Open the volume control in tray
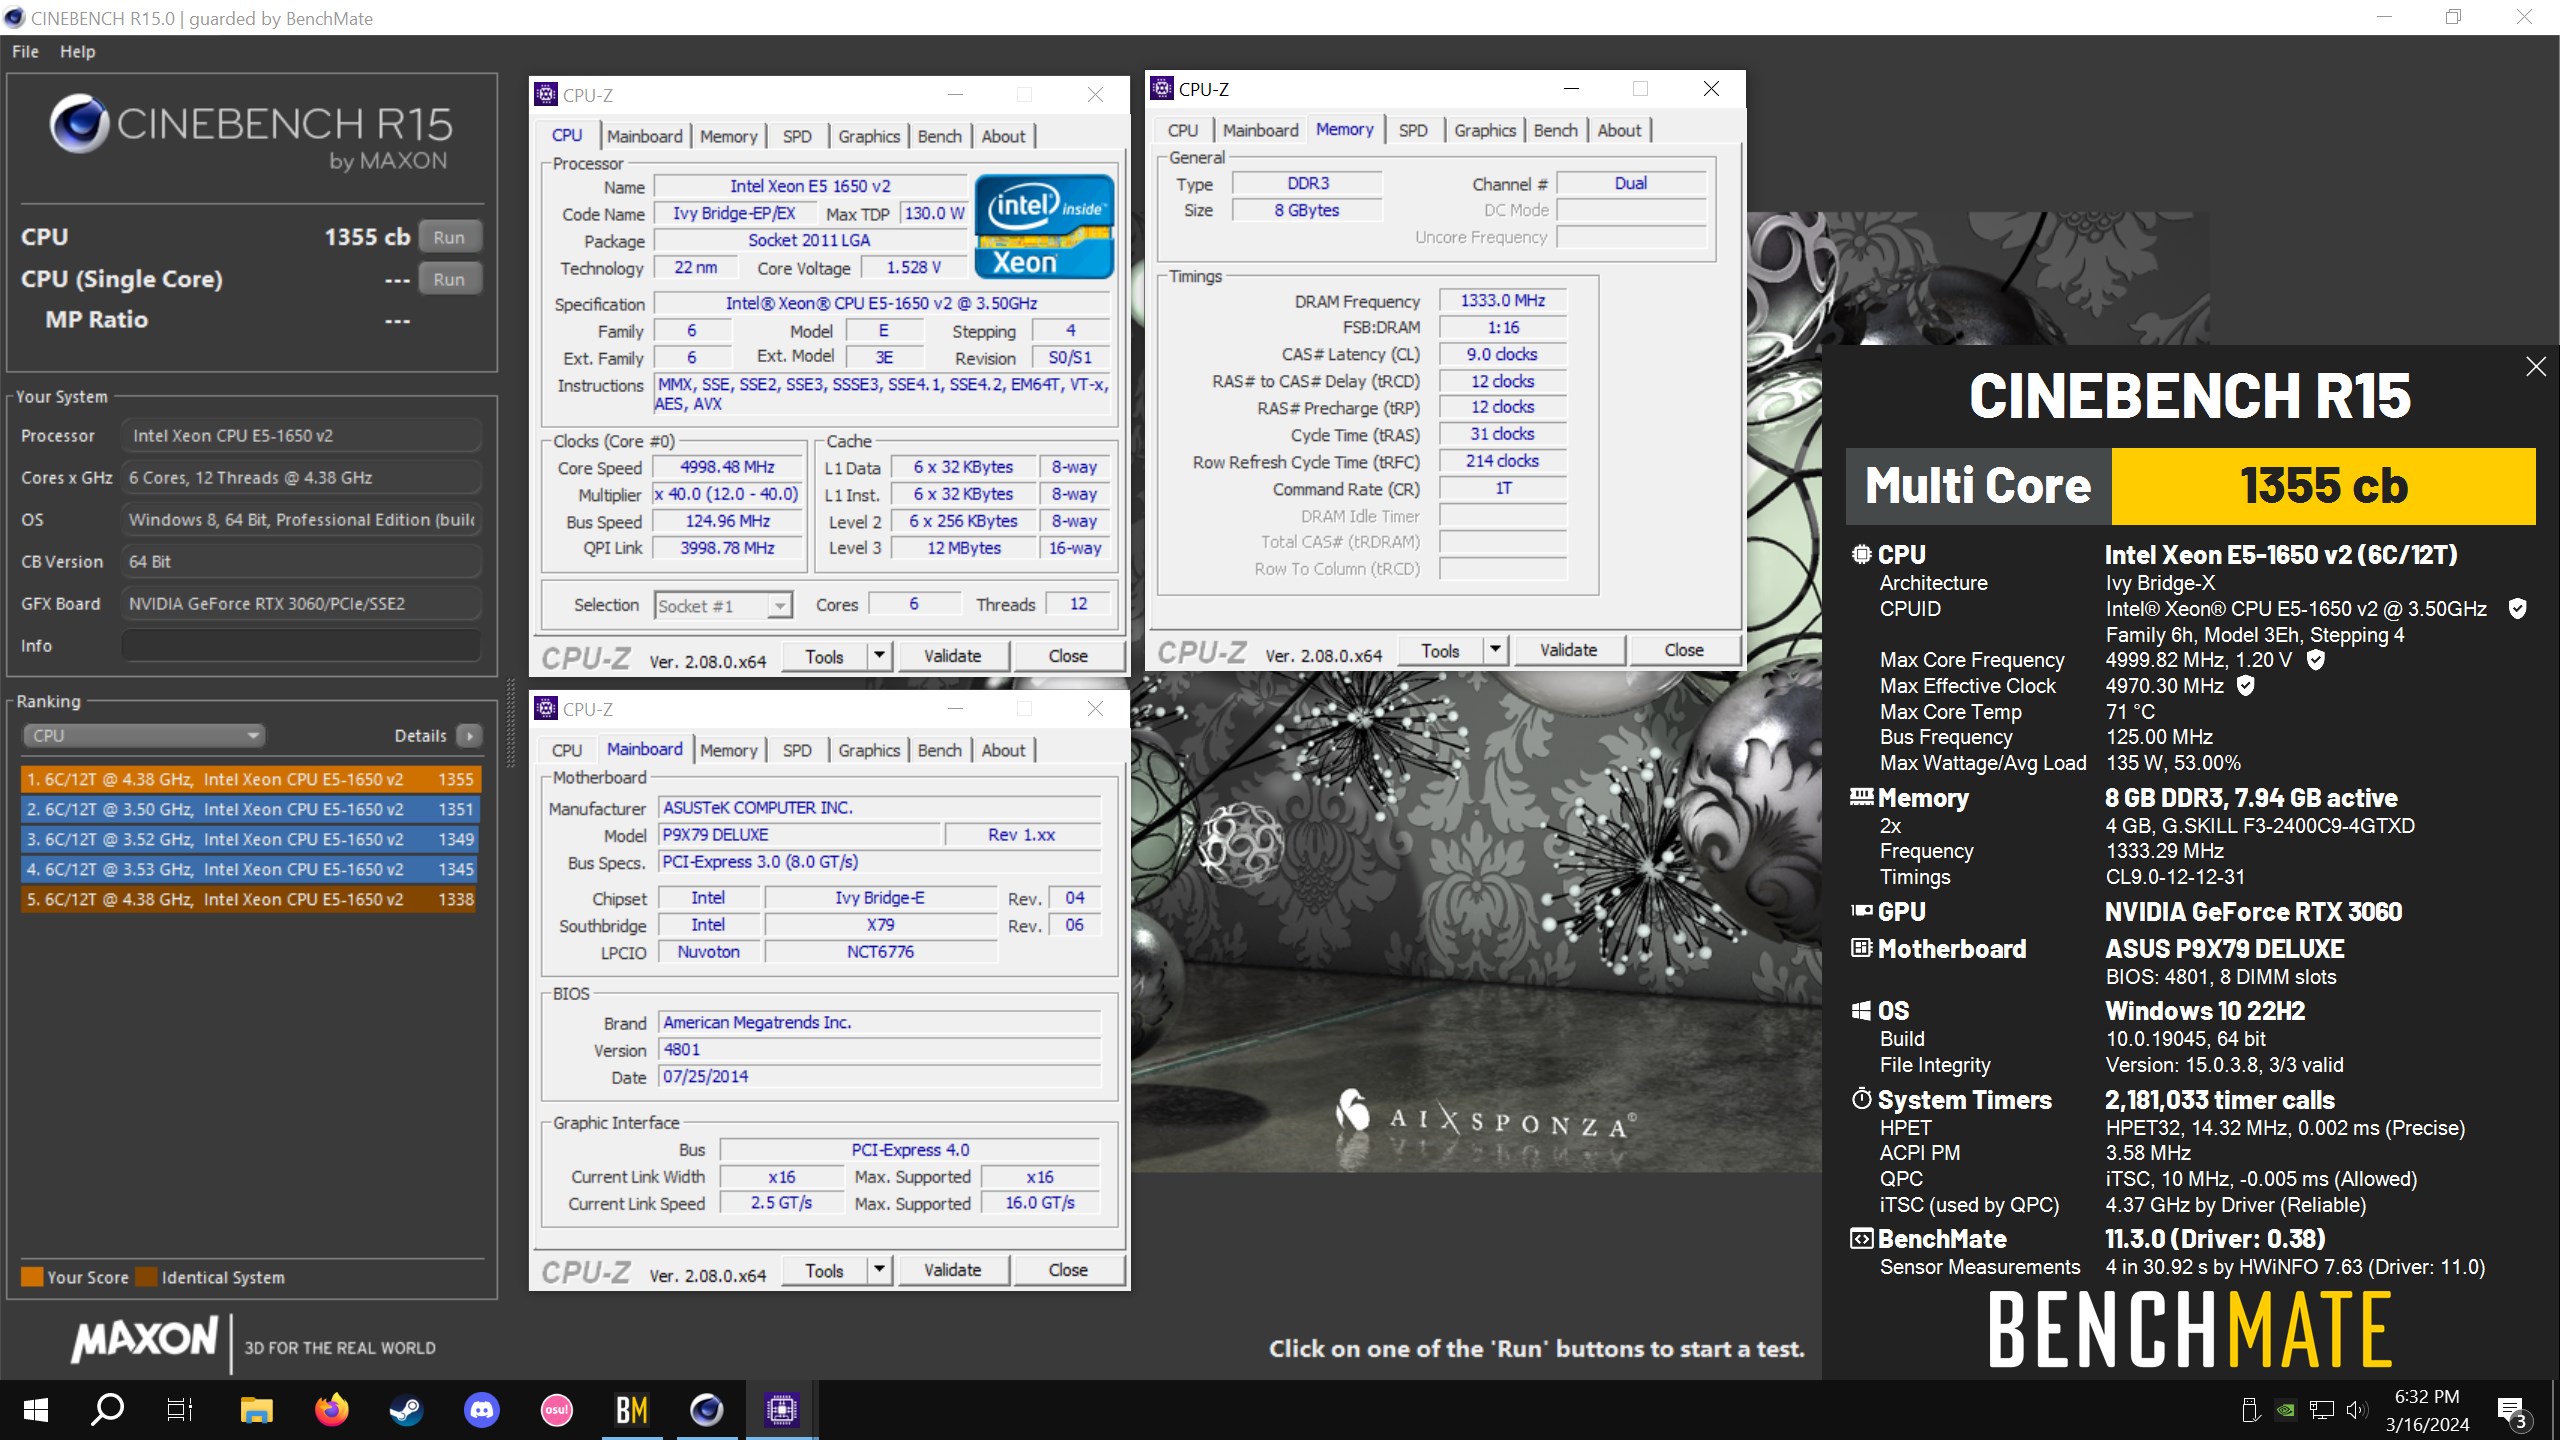2560x1440 pixels. (x=2356, y=1410)
